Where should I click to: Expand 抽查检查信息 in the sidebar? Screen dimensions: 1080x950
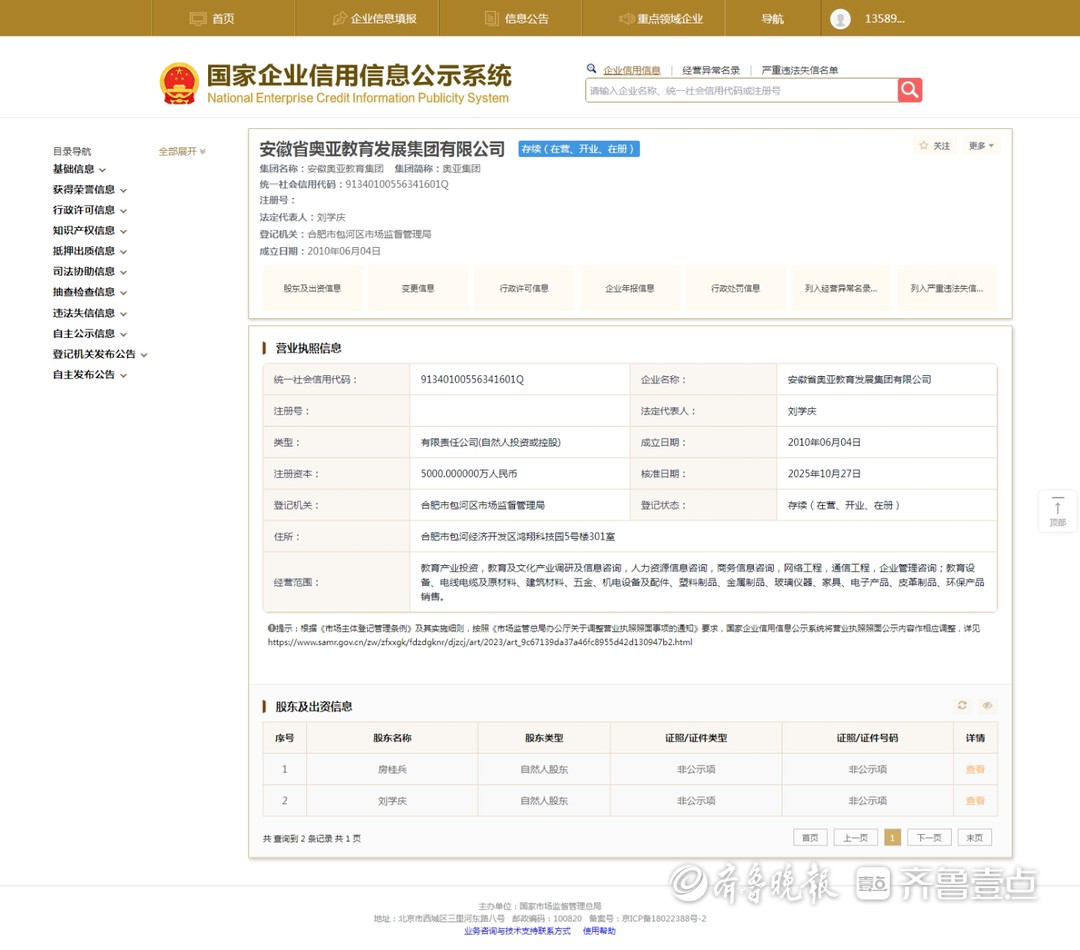[90, 292]
